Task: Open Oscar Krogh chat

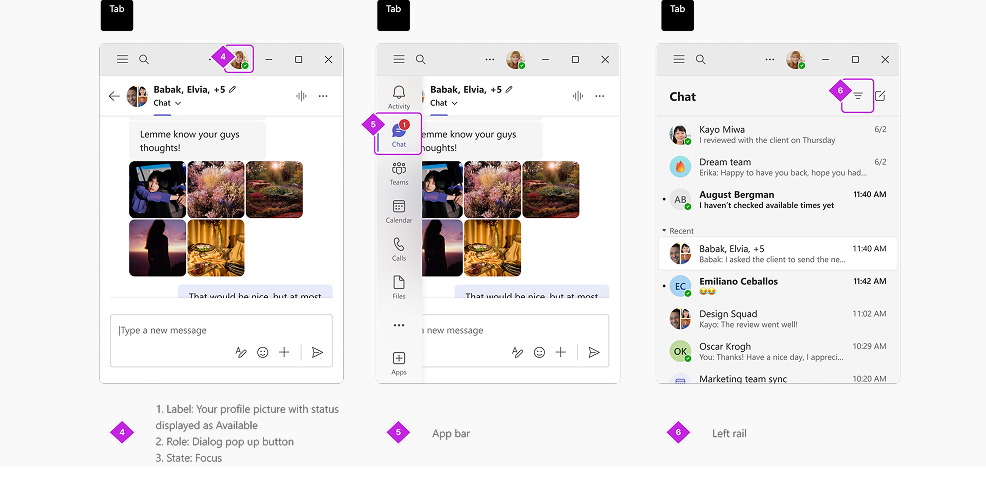Action: pos(778,351)
